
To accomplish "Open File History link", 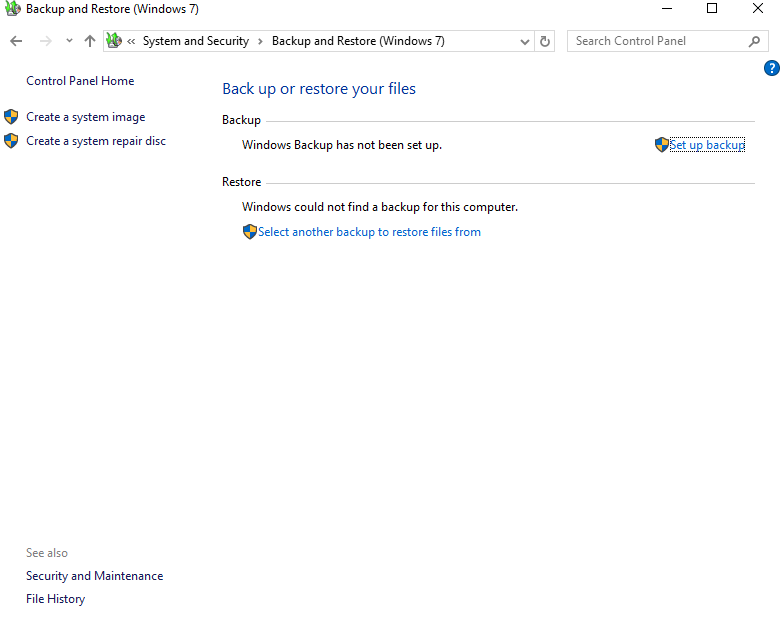I will point(55,599).
